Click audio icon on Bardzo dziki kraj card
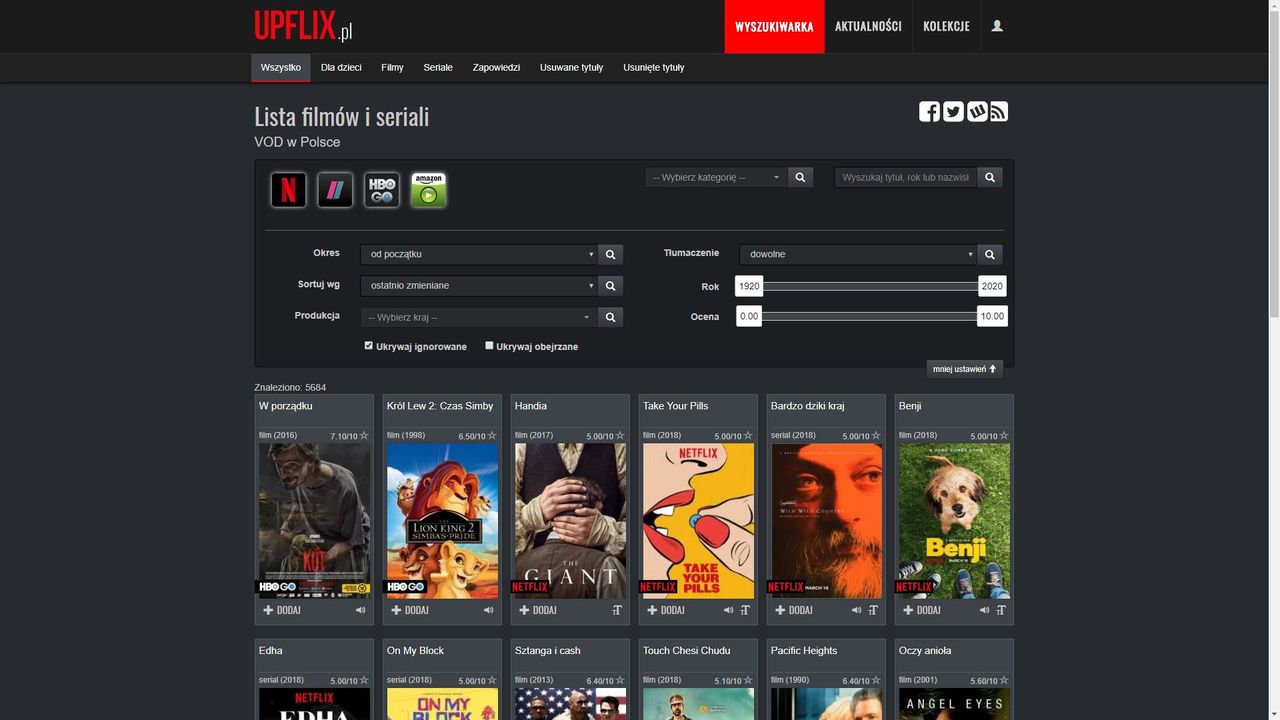This screenshot has height=720, width=1280. [856, 610]
